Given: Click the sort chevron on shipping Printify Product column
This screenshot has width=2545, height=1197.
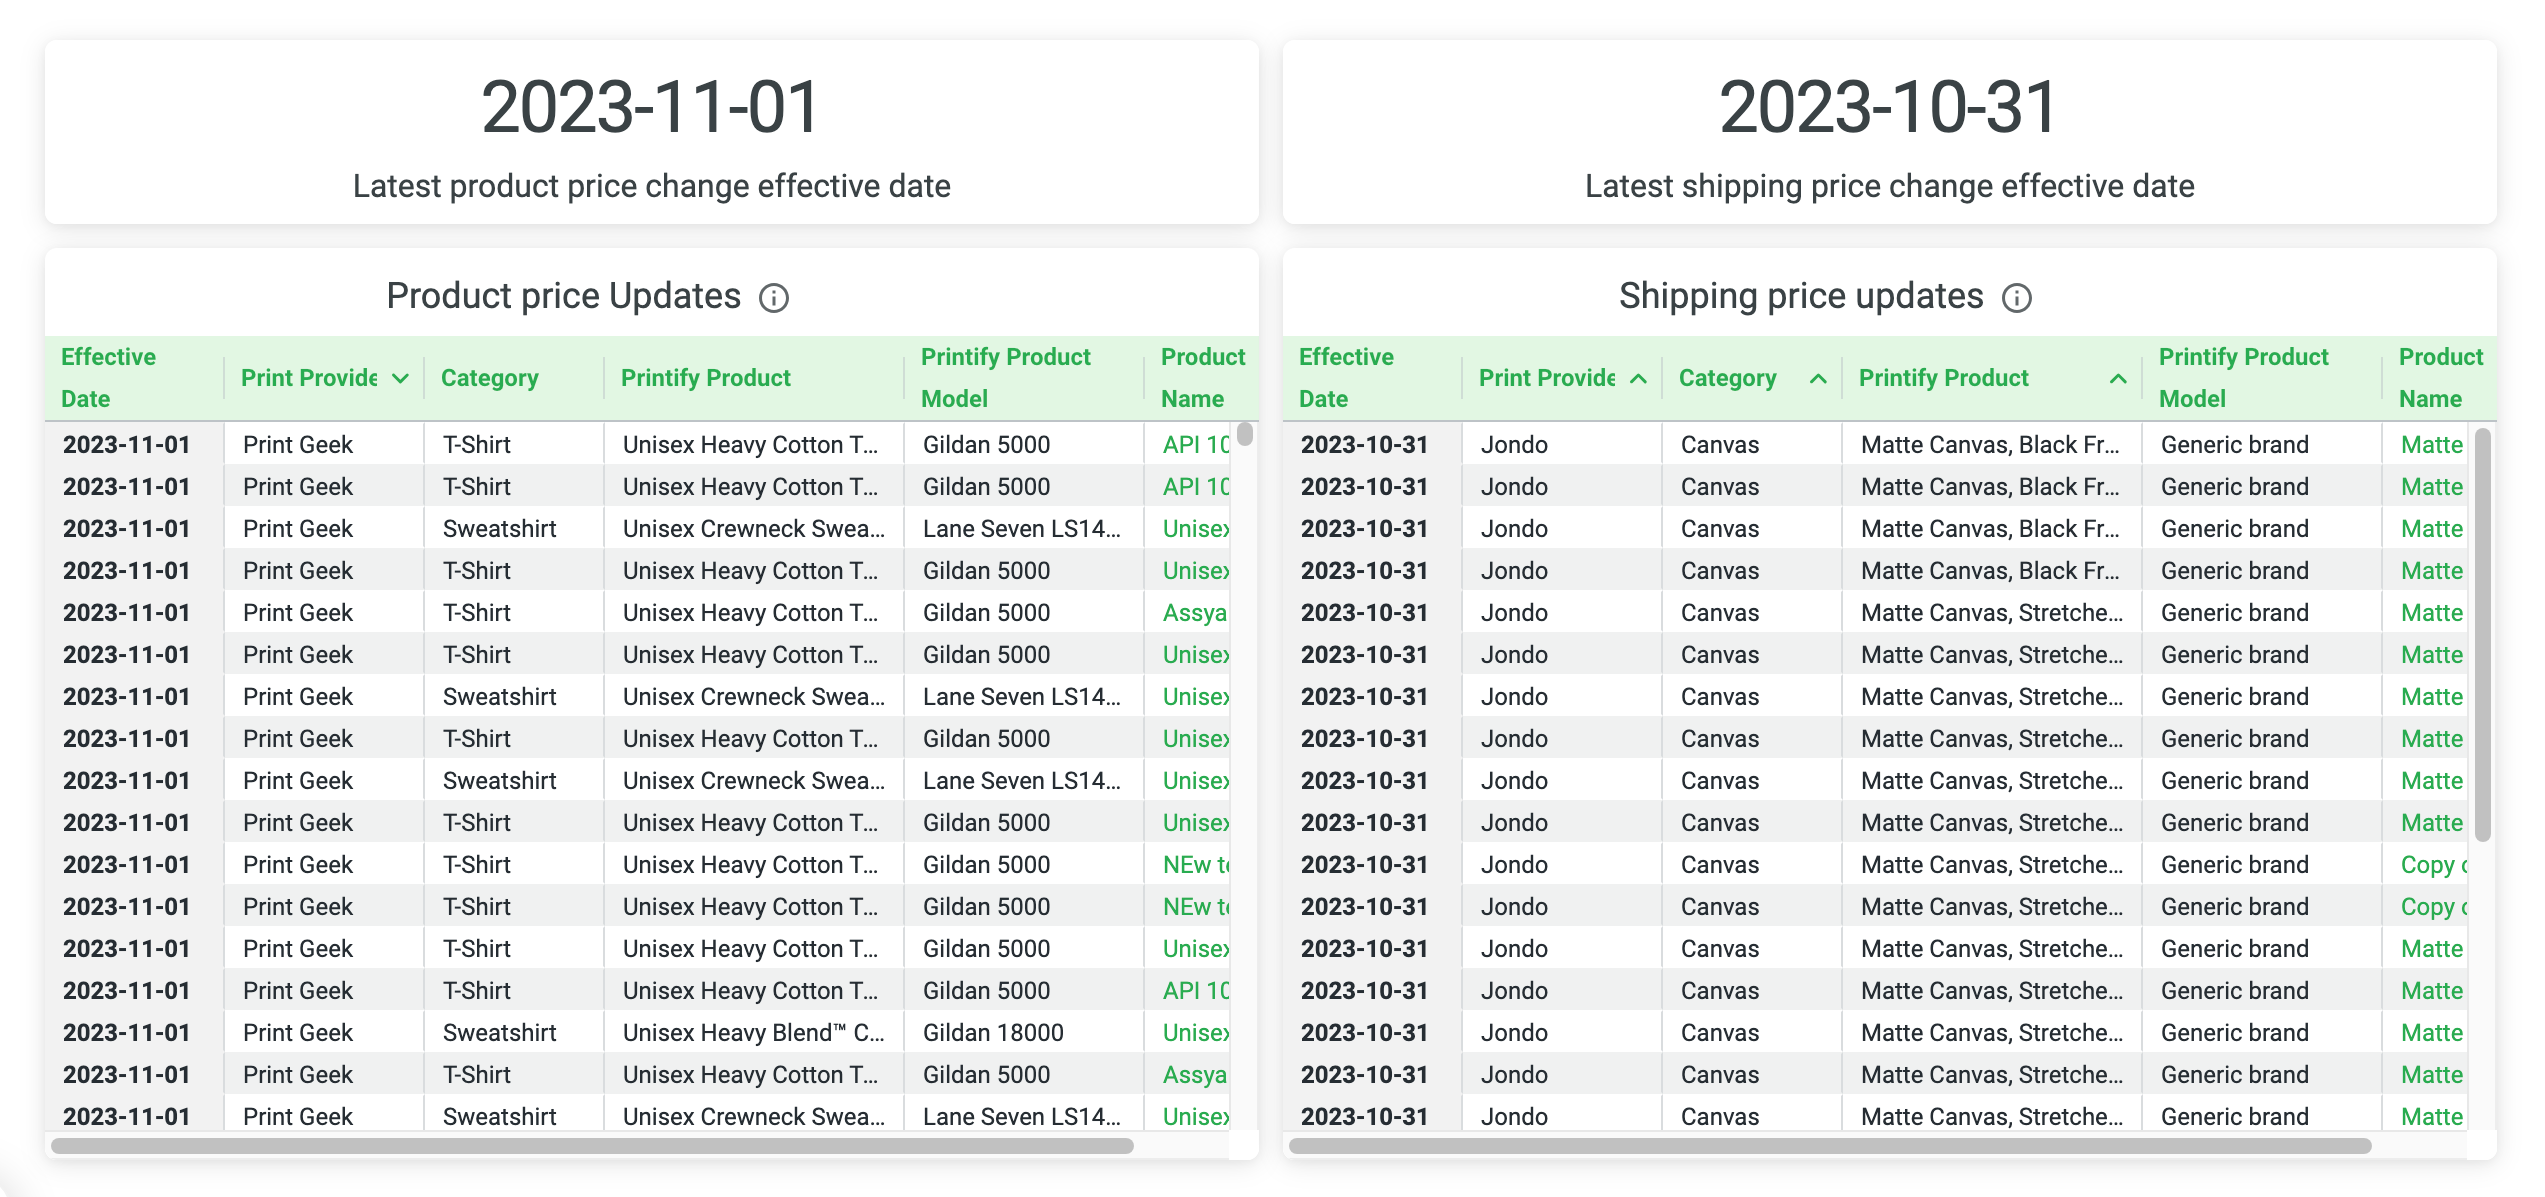Looking at the screenshot, I should (x=2118, y=378).
